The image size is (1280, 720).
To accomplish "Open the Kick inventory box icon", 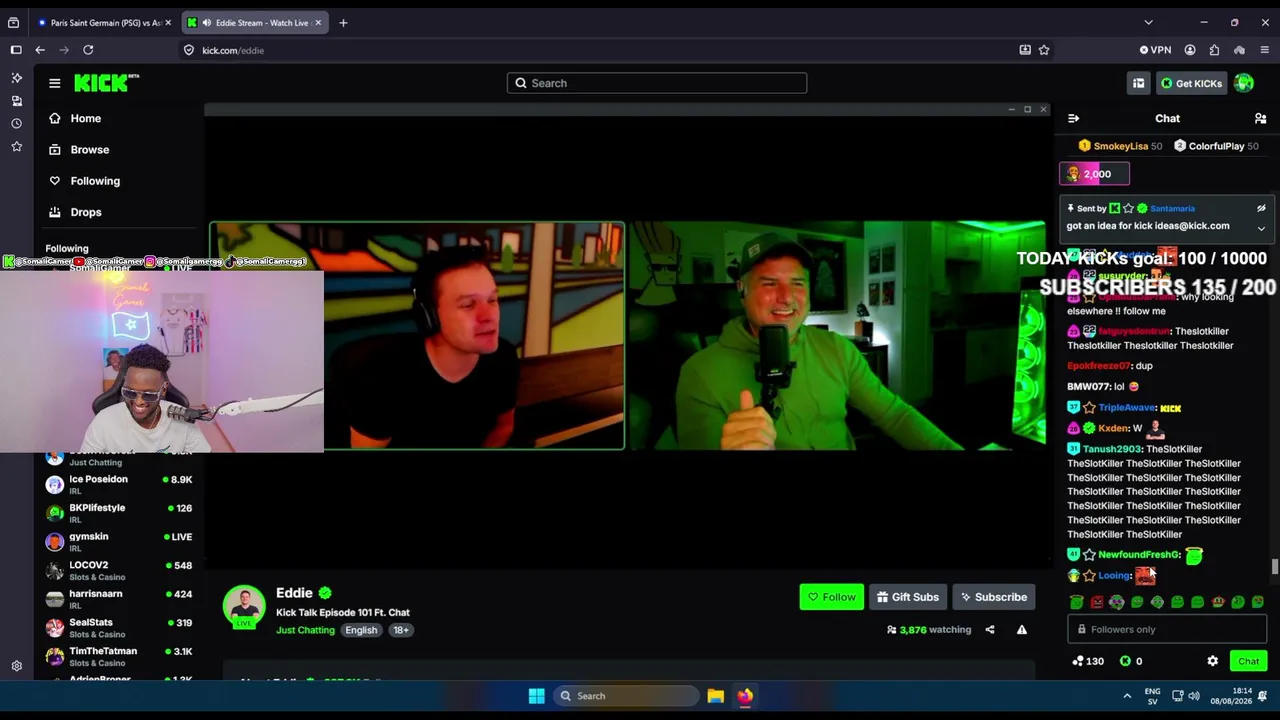I will click(x=1138, y=83).
